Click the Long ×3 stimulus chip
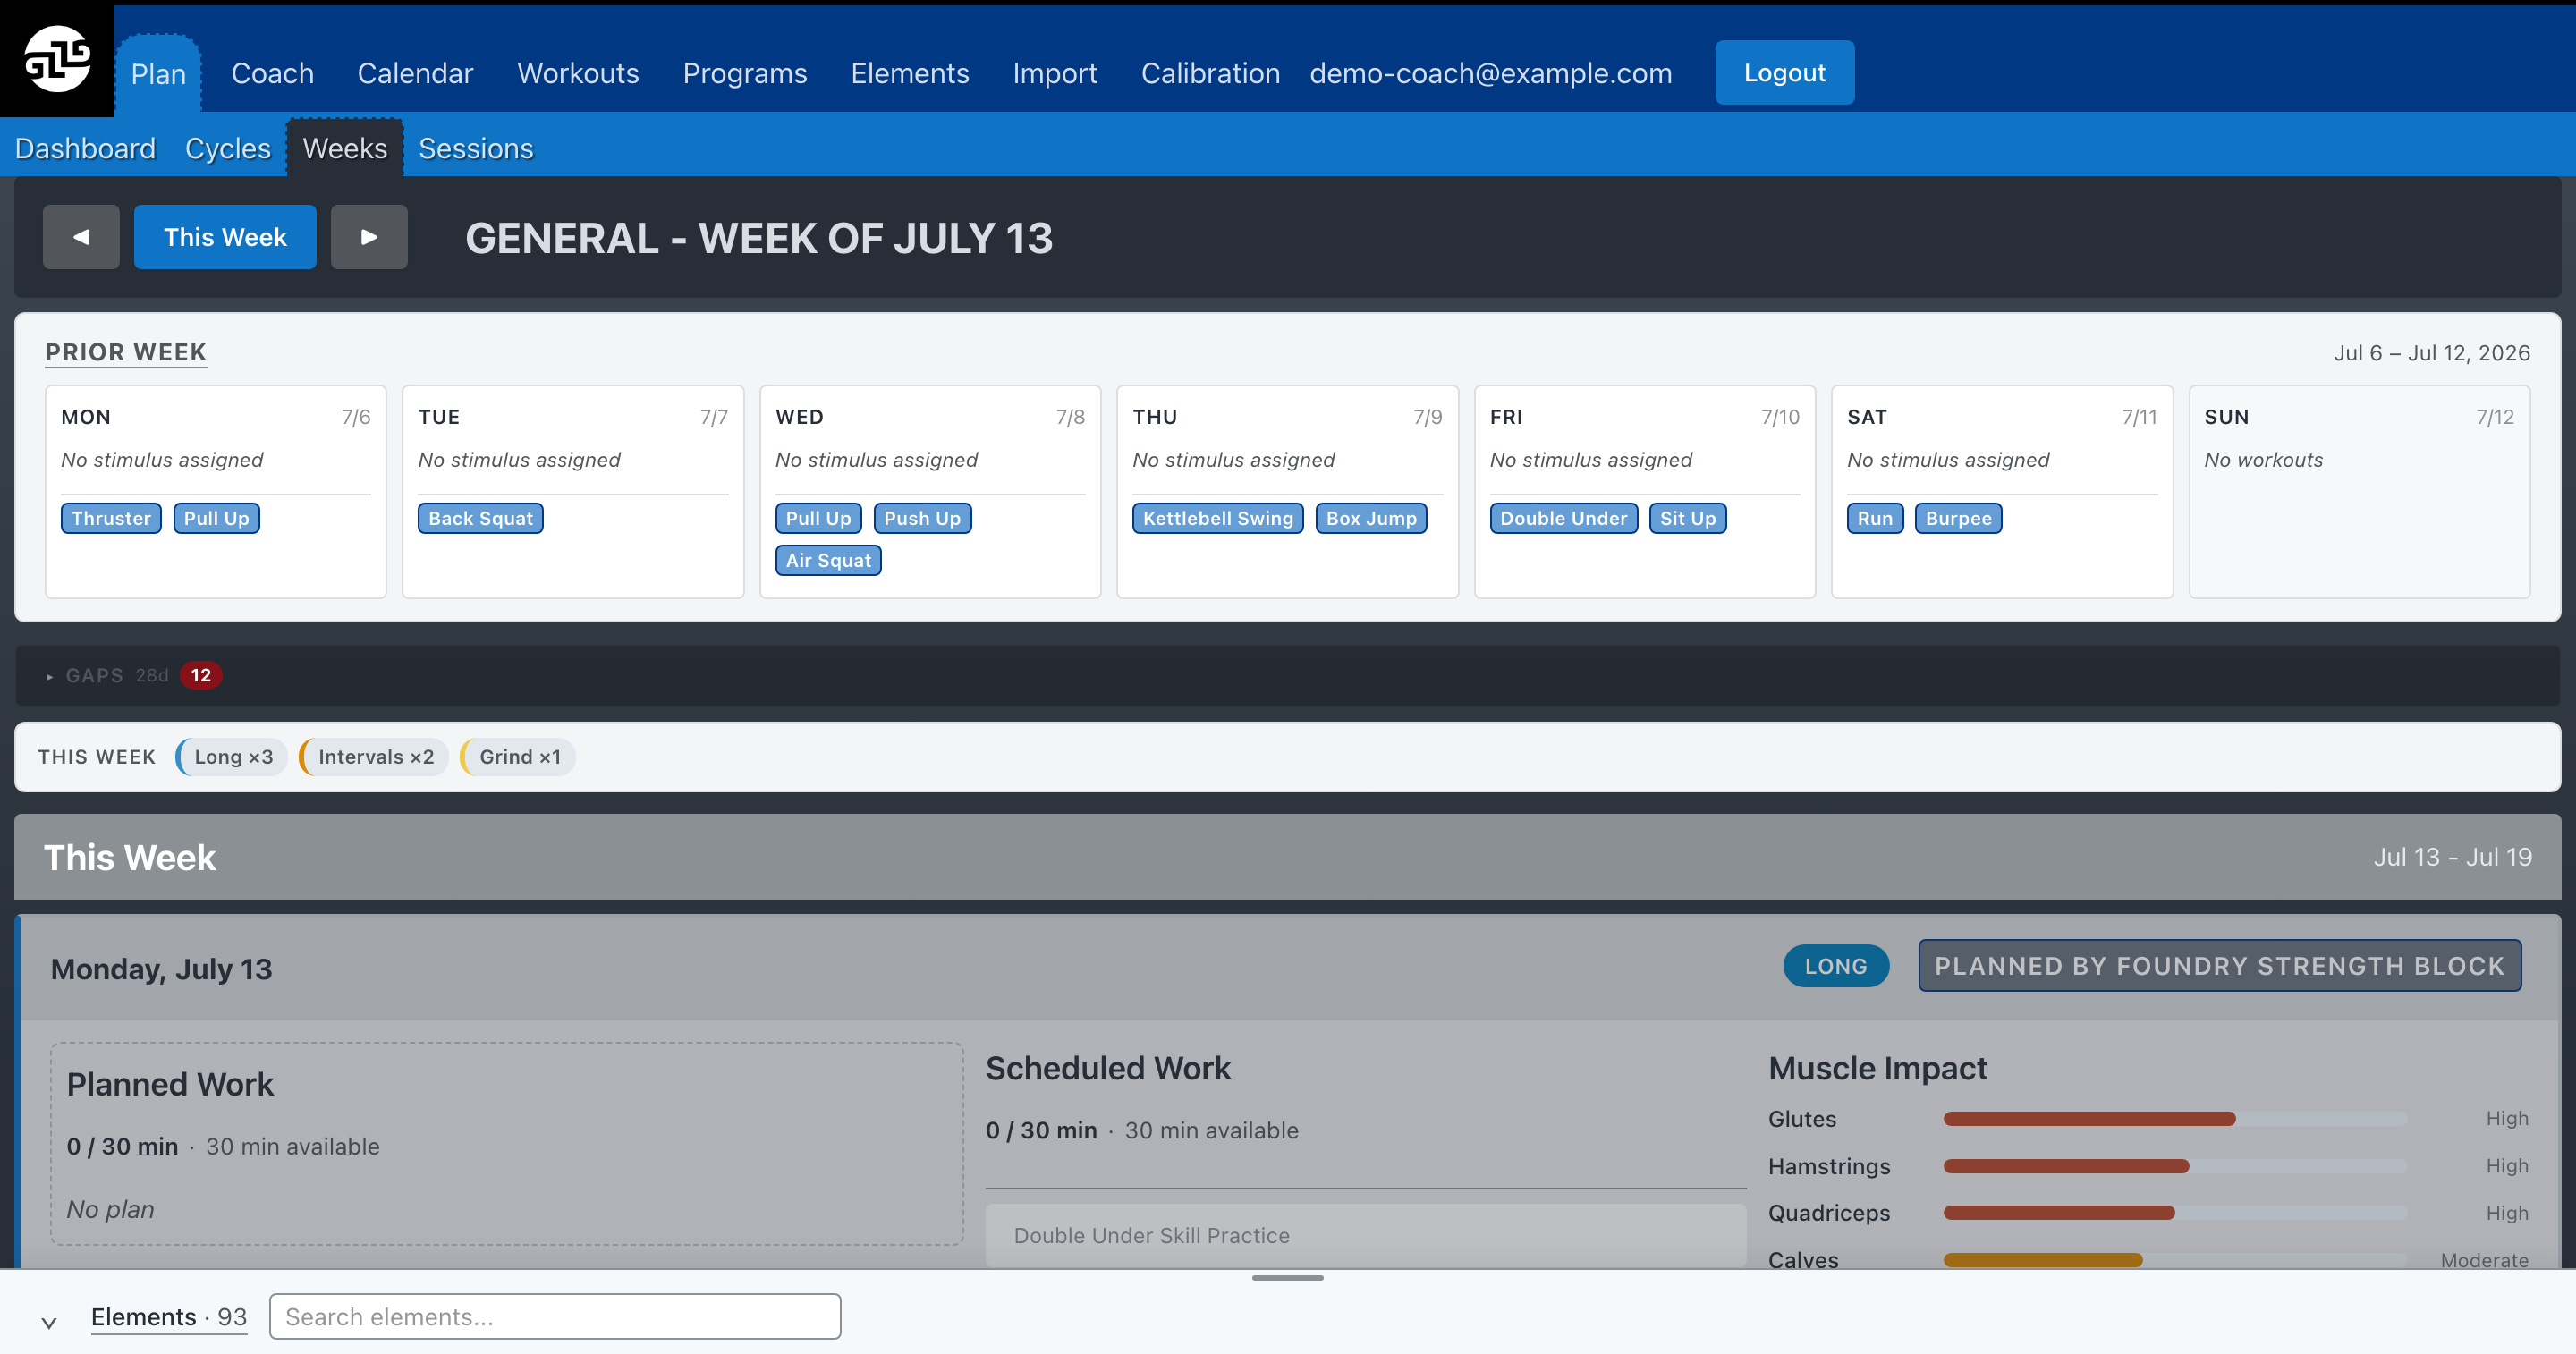Viewport: 2576px width, 1354px height. [232, 757]
